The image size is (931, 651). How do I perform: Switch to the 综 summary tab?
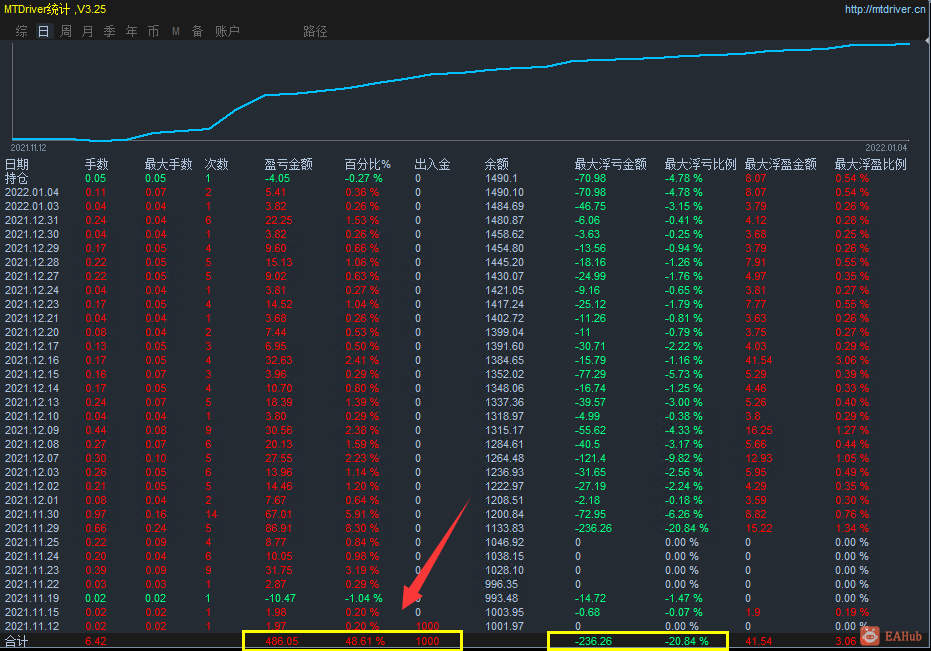pyautogui.click(x=22, y=31)
